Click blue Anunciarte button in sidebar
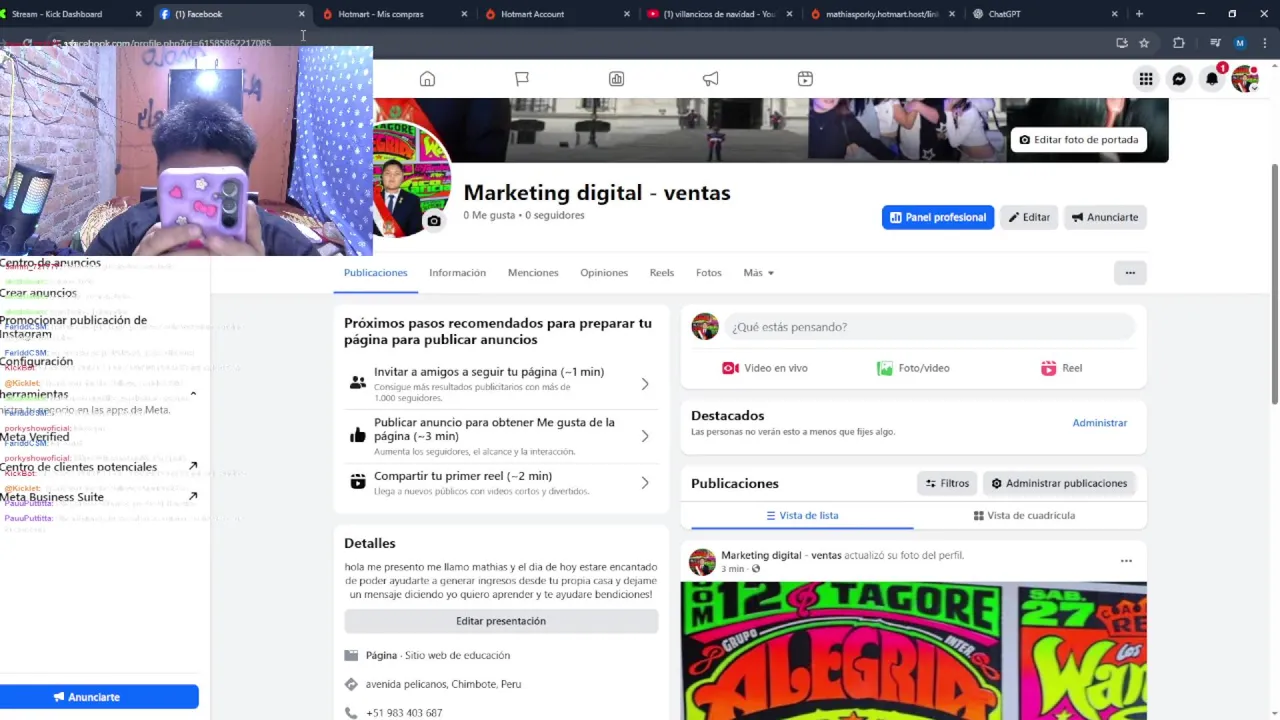Screen dimensions: 1280x720 point(99,697)
